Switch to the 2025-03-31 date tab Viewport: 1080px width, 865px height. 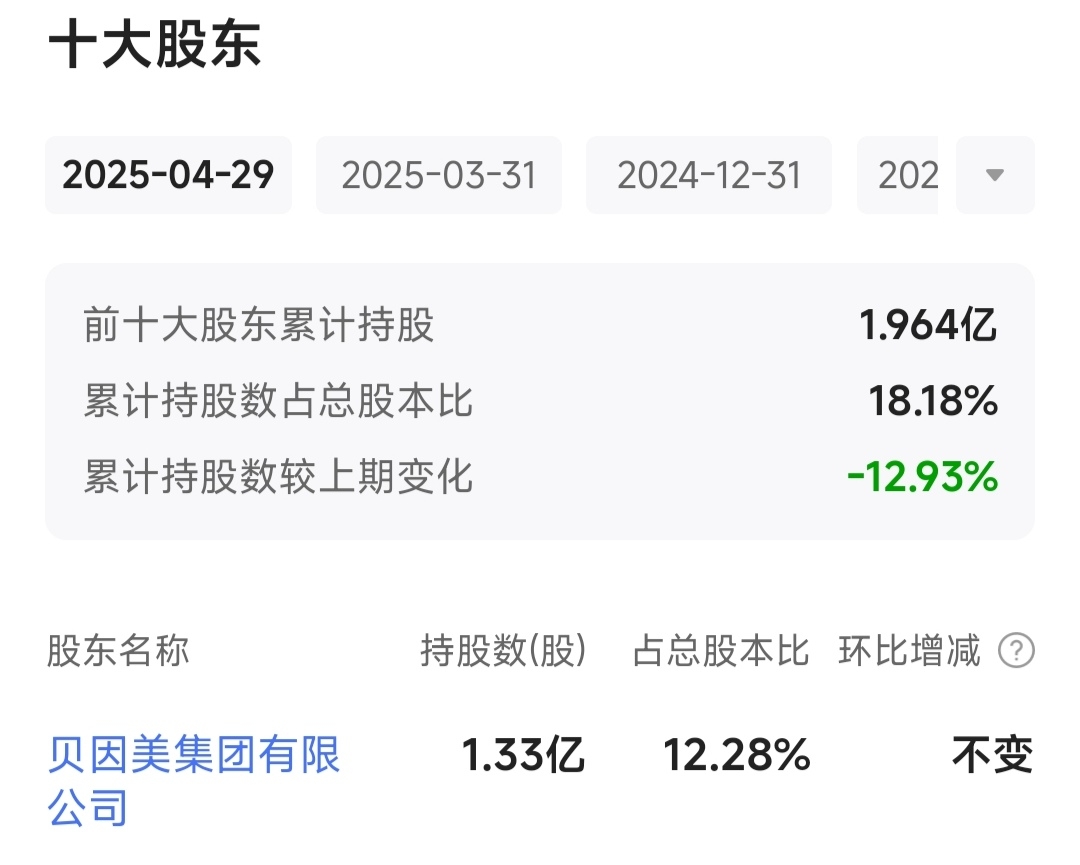439,175
